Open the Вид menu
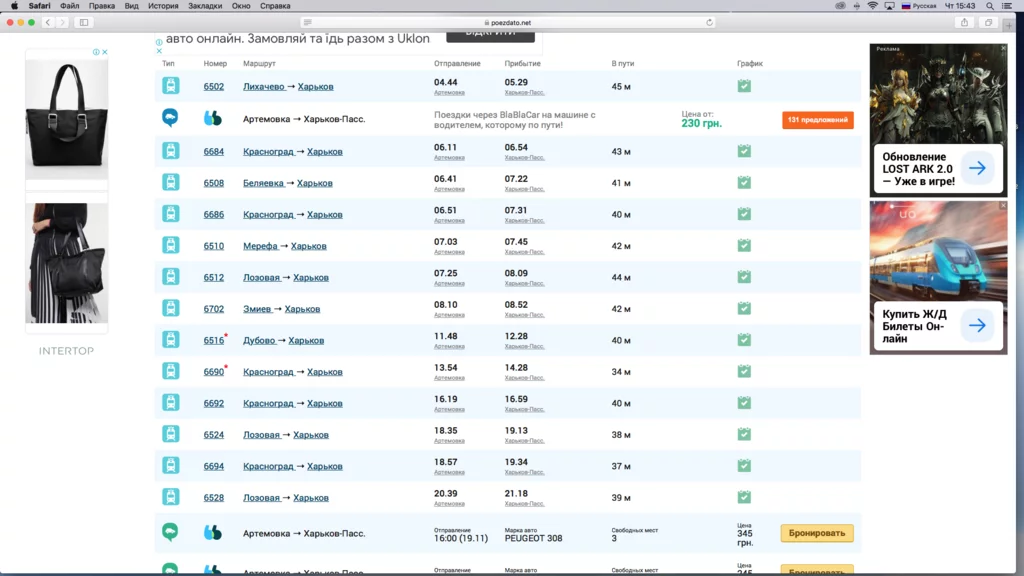 131,6
